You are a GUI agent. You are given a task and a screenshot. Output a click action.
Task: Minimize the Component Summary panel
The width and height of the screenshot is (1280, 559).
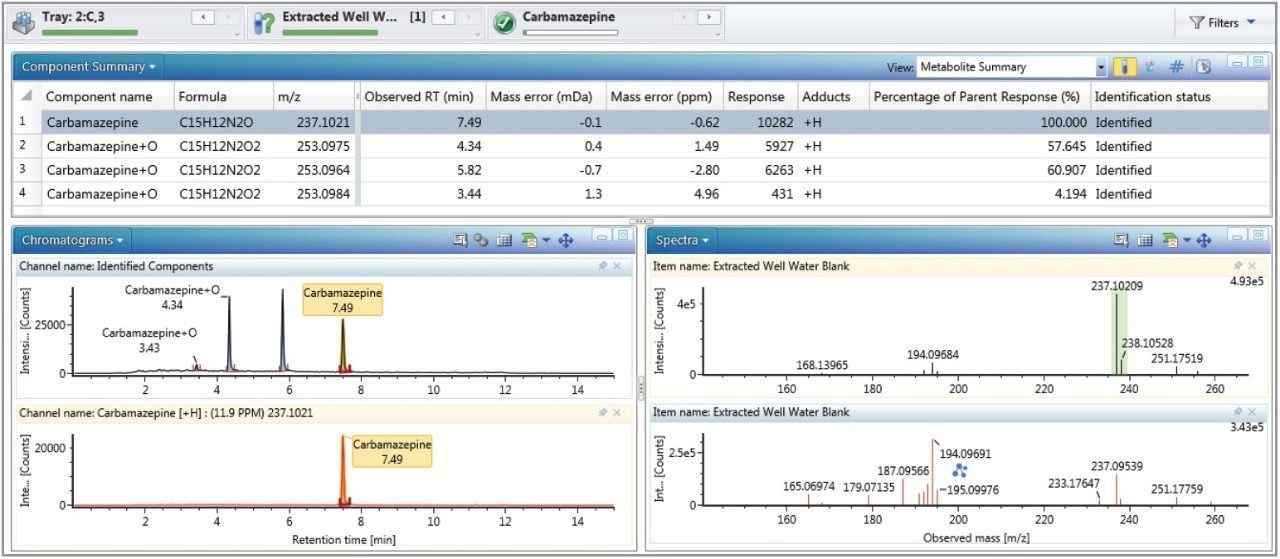pos(1237,62)
